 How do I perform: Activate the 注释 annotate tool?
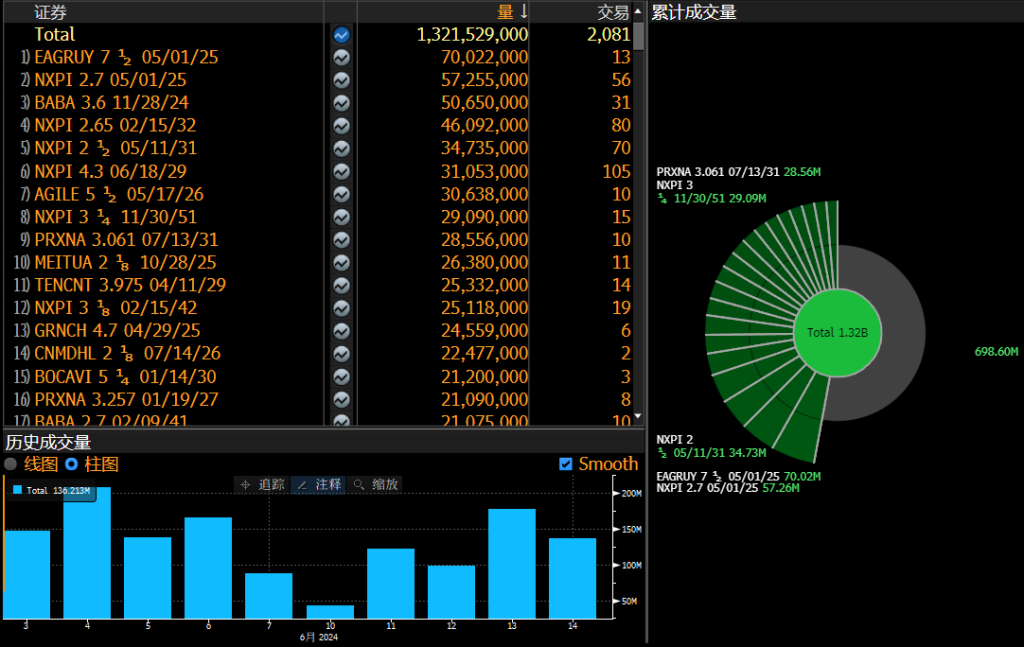point(319,484)
